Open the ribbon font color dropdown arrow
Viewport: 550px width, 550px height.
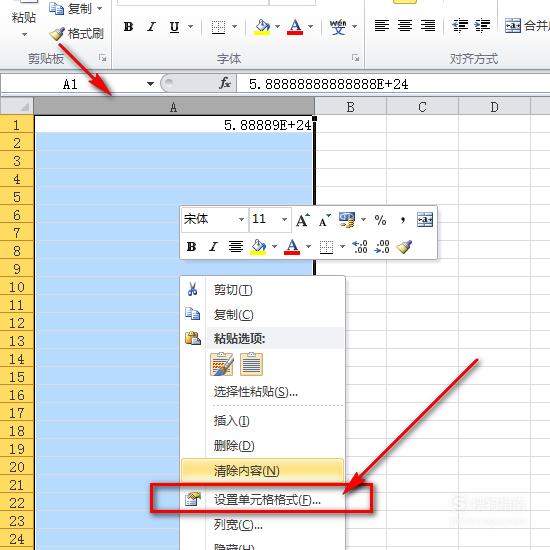point(310,27)
